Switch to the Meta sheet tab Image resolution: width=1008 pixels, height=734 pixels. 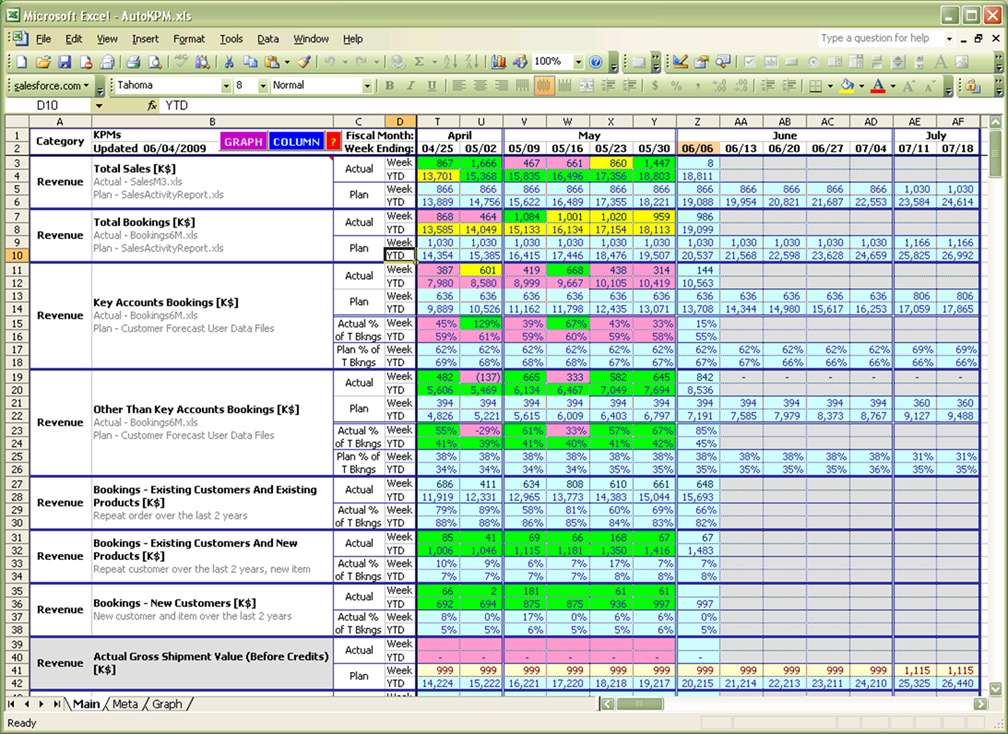point(125,704)
